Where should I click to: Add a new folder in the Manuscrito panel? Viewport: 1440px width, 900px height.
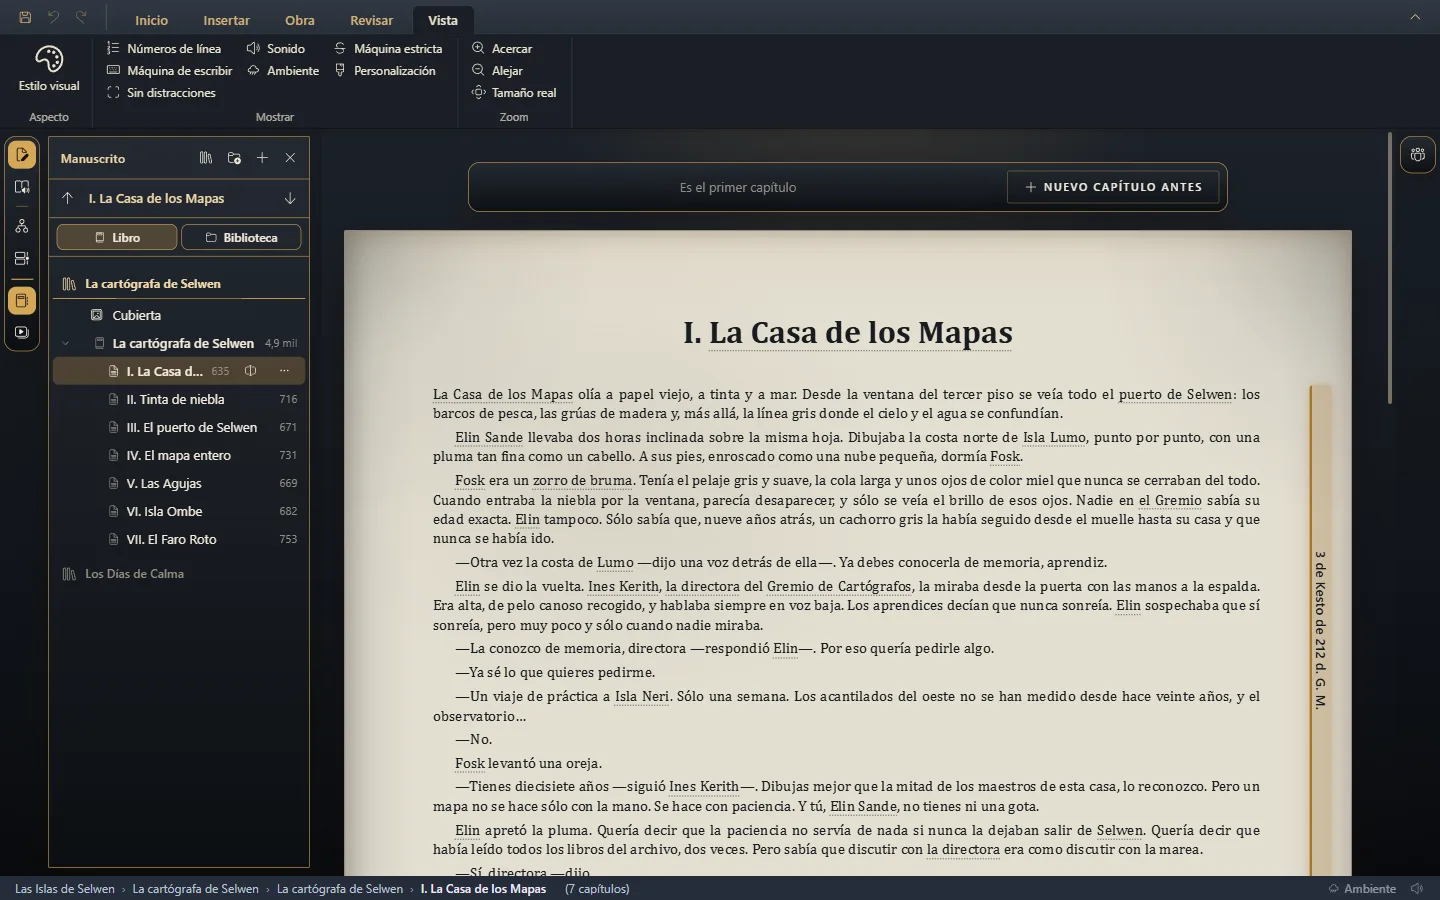(x=234, y=158)
